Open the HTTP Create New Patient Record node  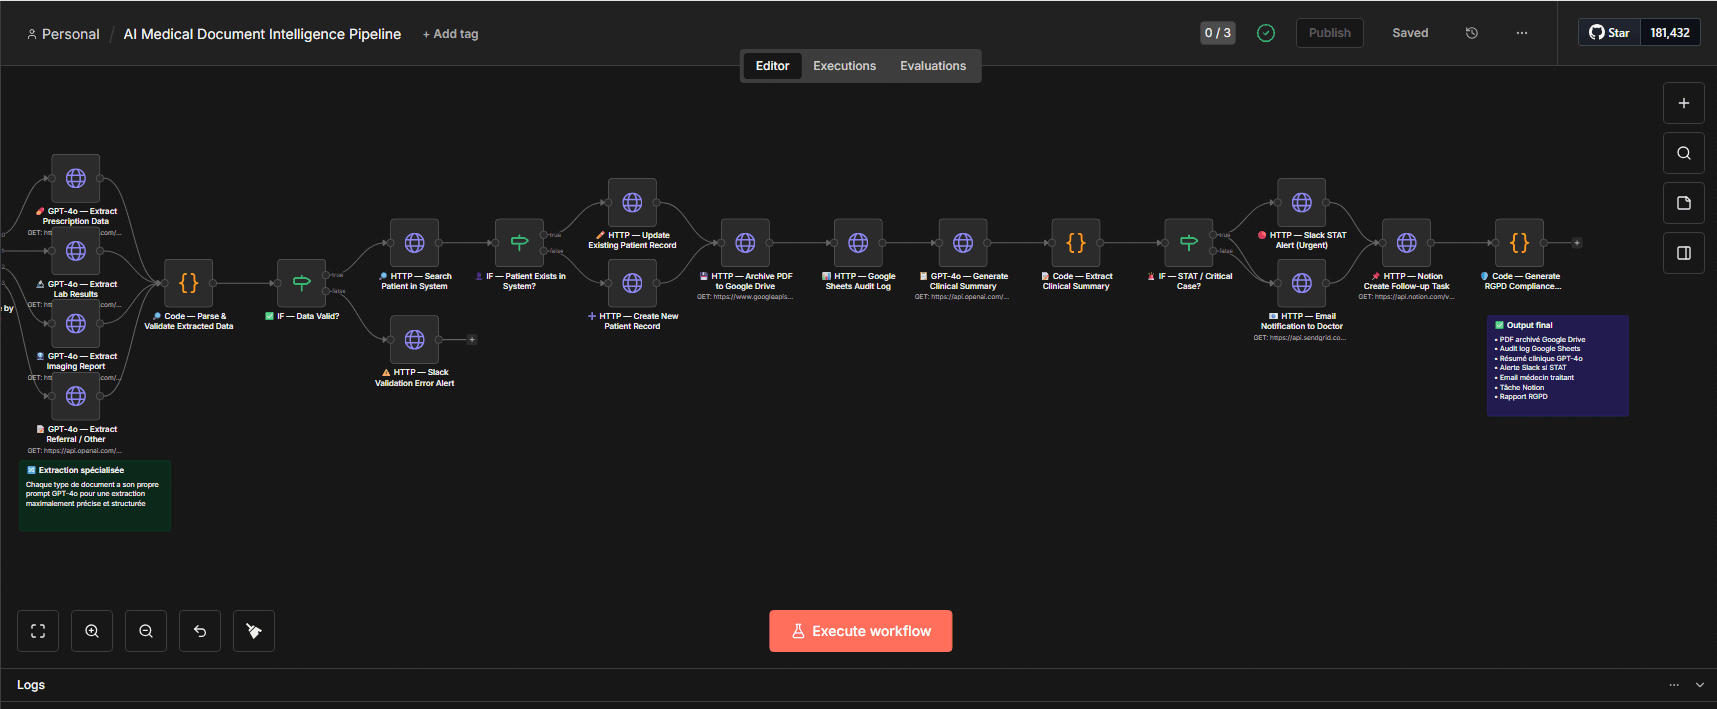[x=632, y=283]
